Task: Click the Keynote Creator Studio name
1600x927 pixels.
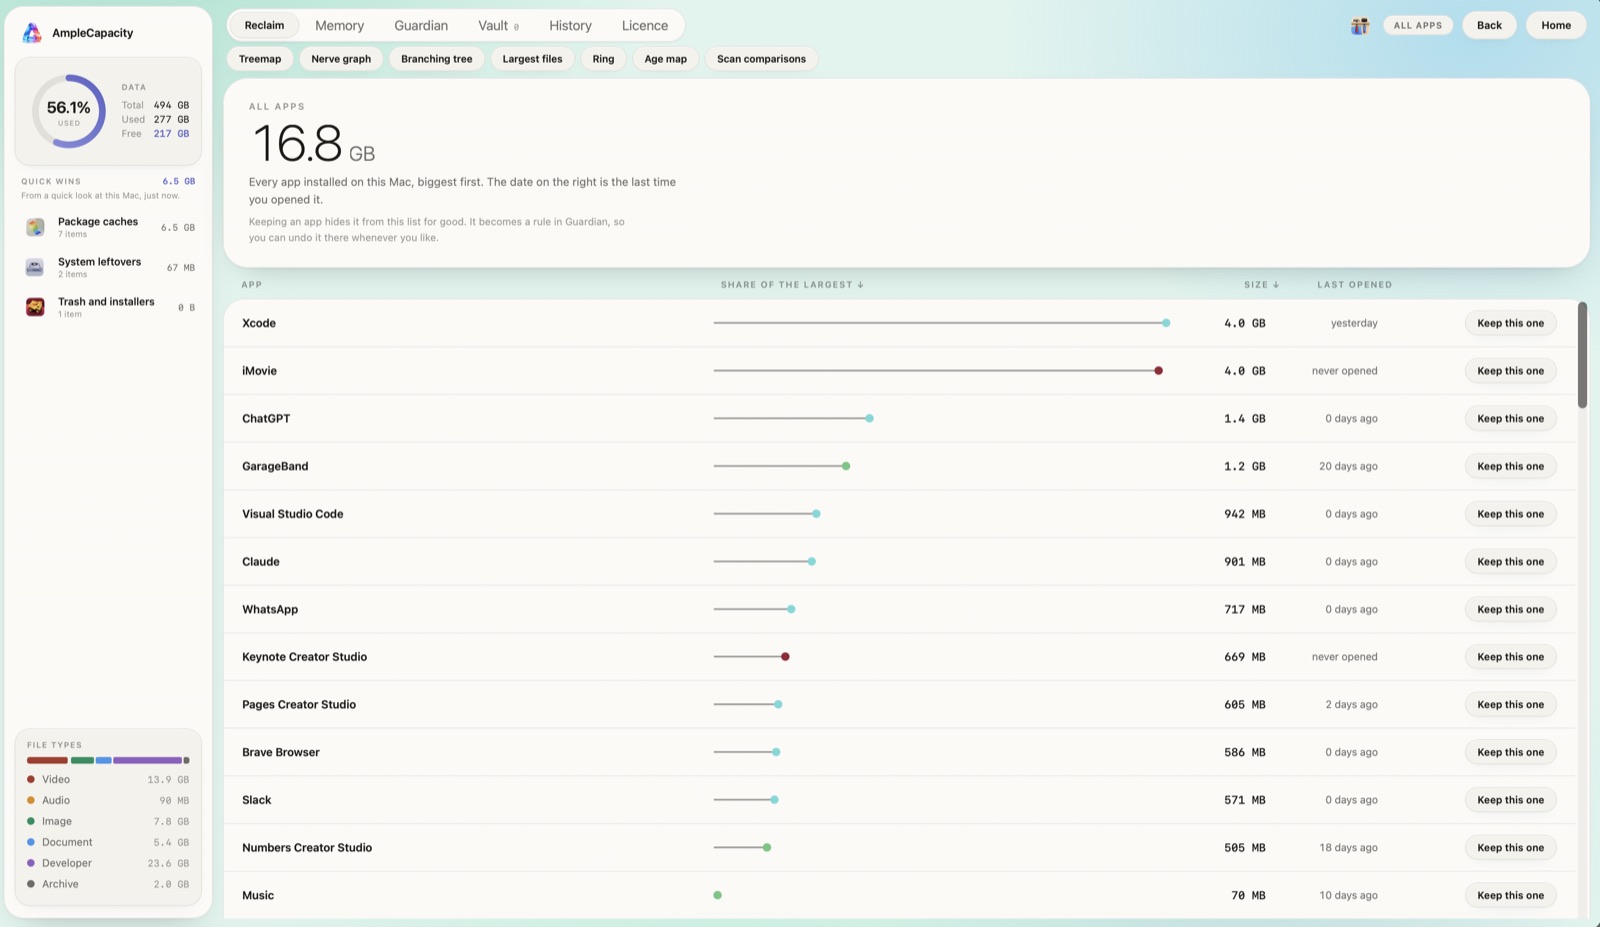Action: coord(304,657)
